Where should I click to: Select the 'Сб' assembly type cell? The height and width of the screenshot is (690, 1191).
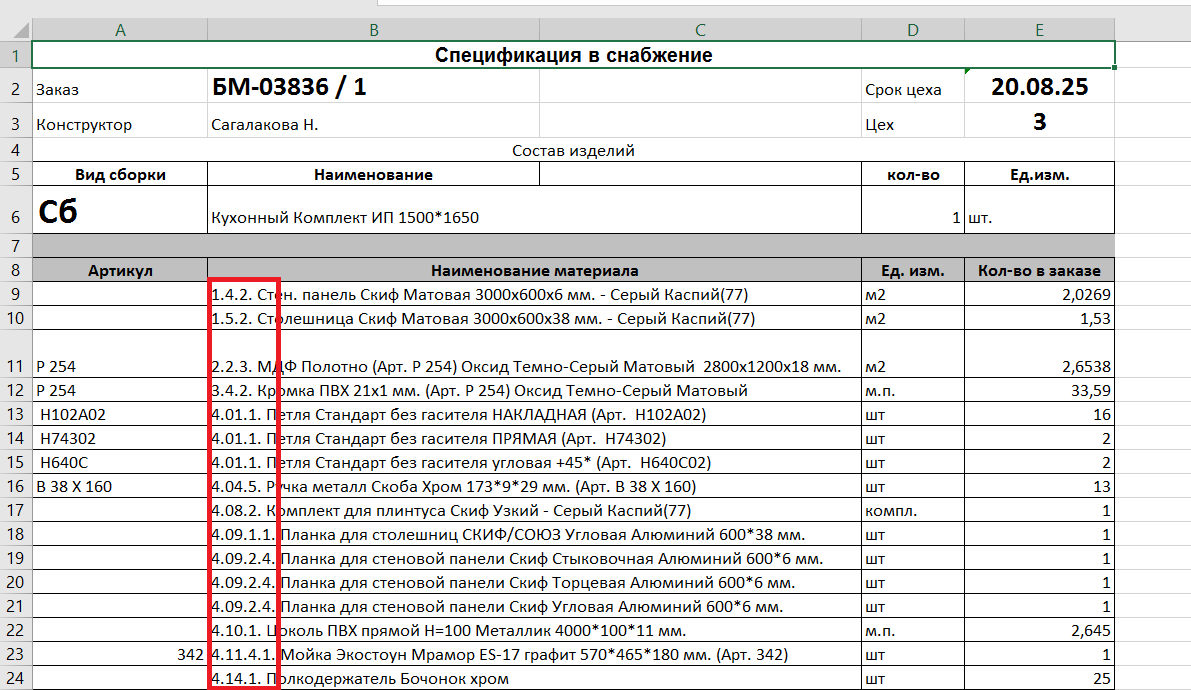[x=120, y=211]
